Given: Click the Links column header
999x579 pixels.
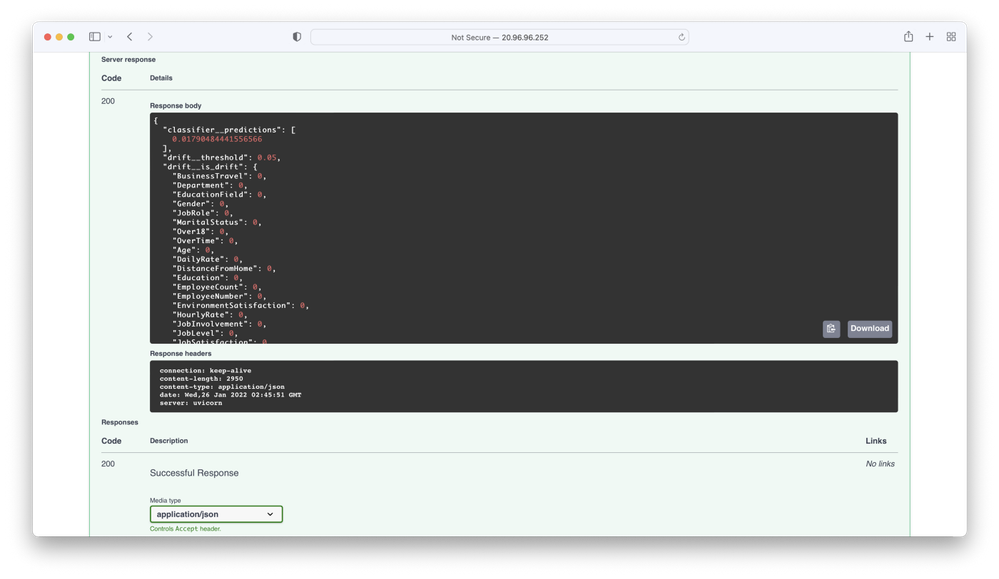Looking at the screenshot, I should coord(876,441).
